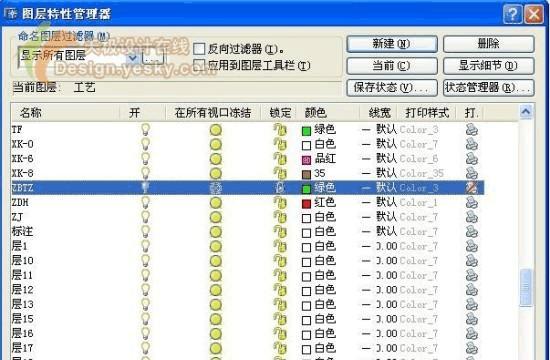This screenshot has height=360, width=550.
Task: Sort by the 开 column header
Action: (142, 113)
